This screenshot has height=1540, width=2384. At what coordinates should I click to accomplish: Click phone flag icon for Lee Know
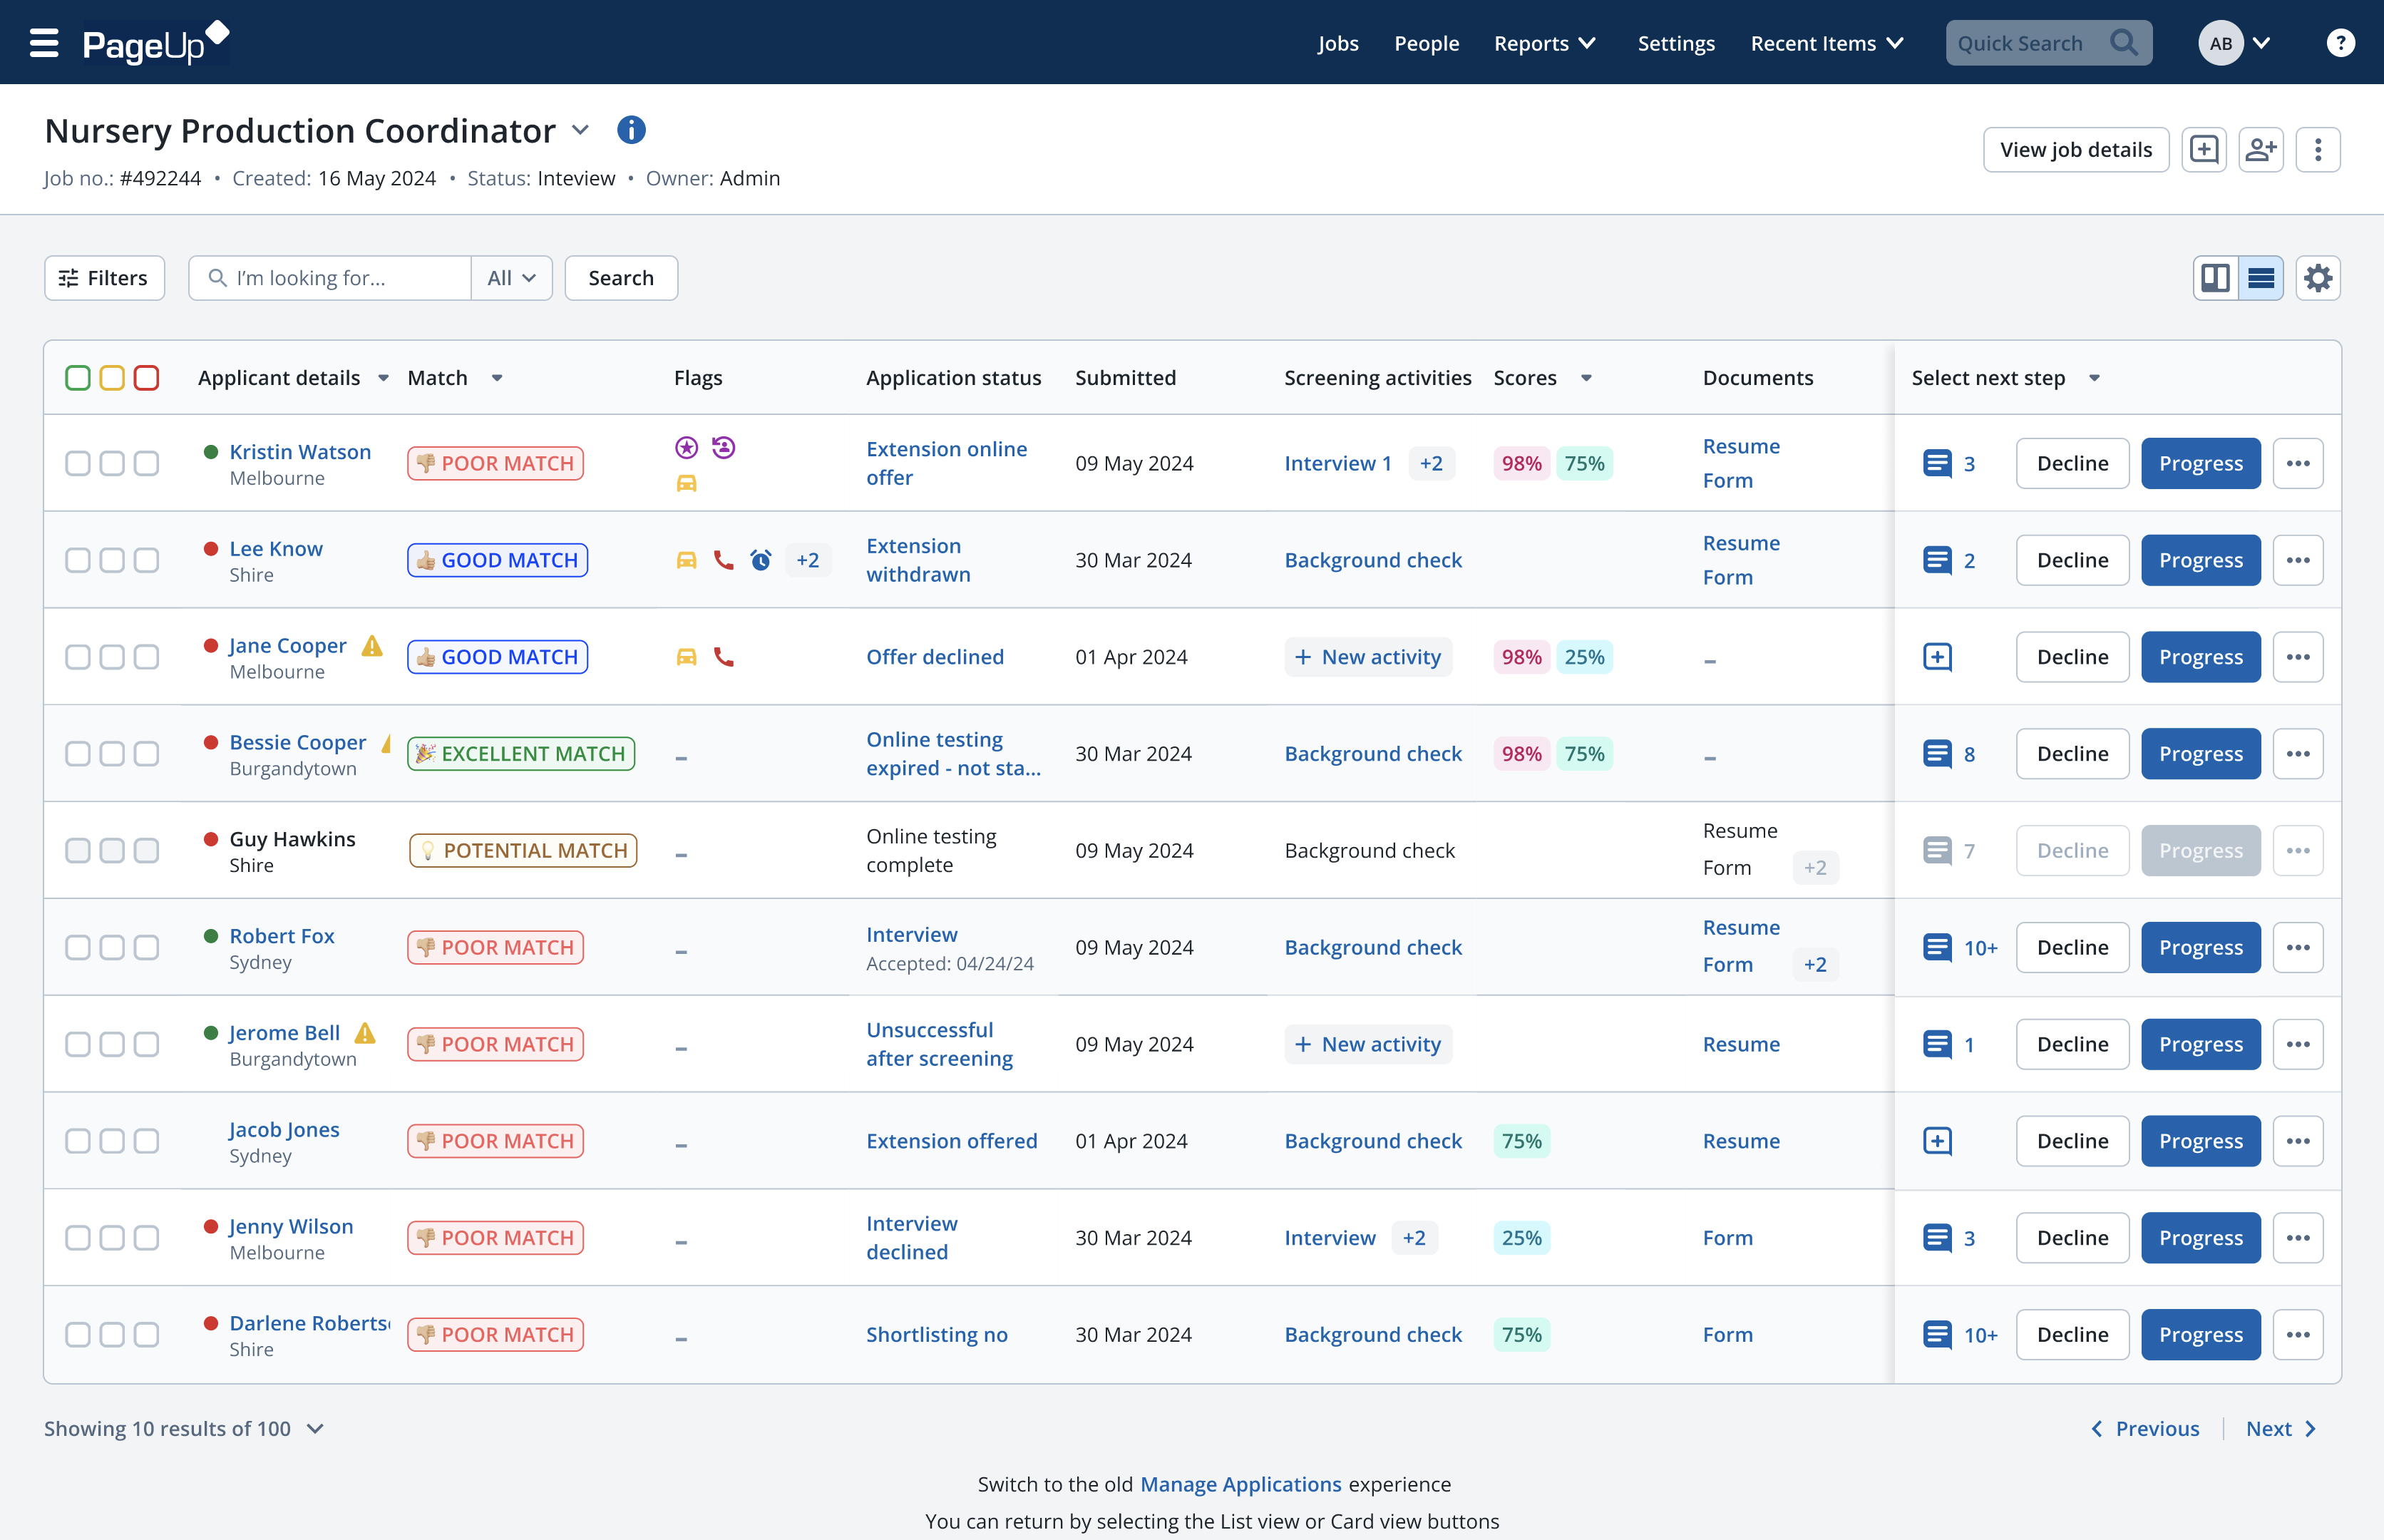point(723,560)
